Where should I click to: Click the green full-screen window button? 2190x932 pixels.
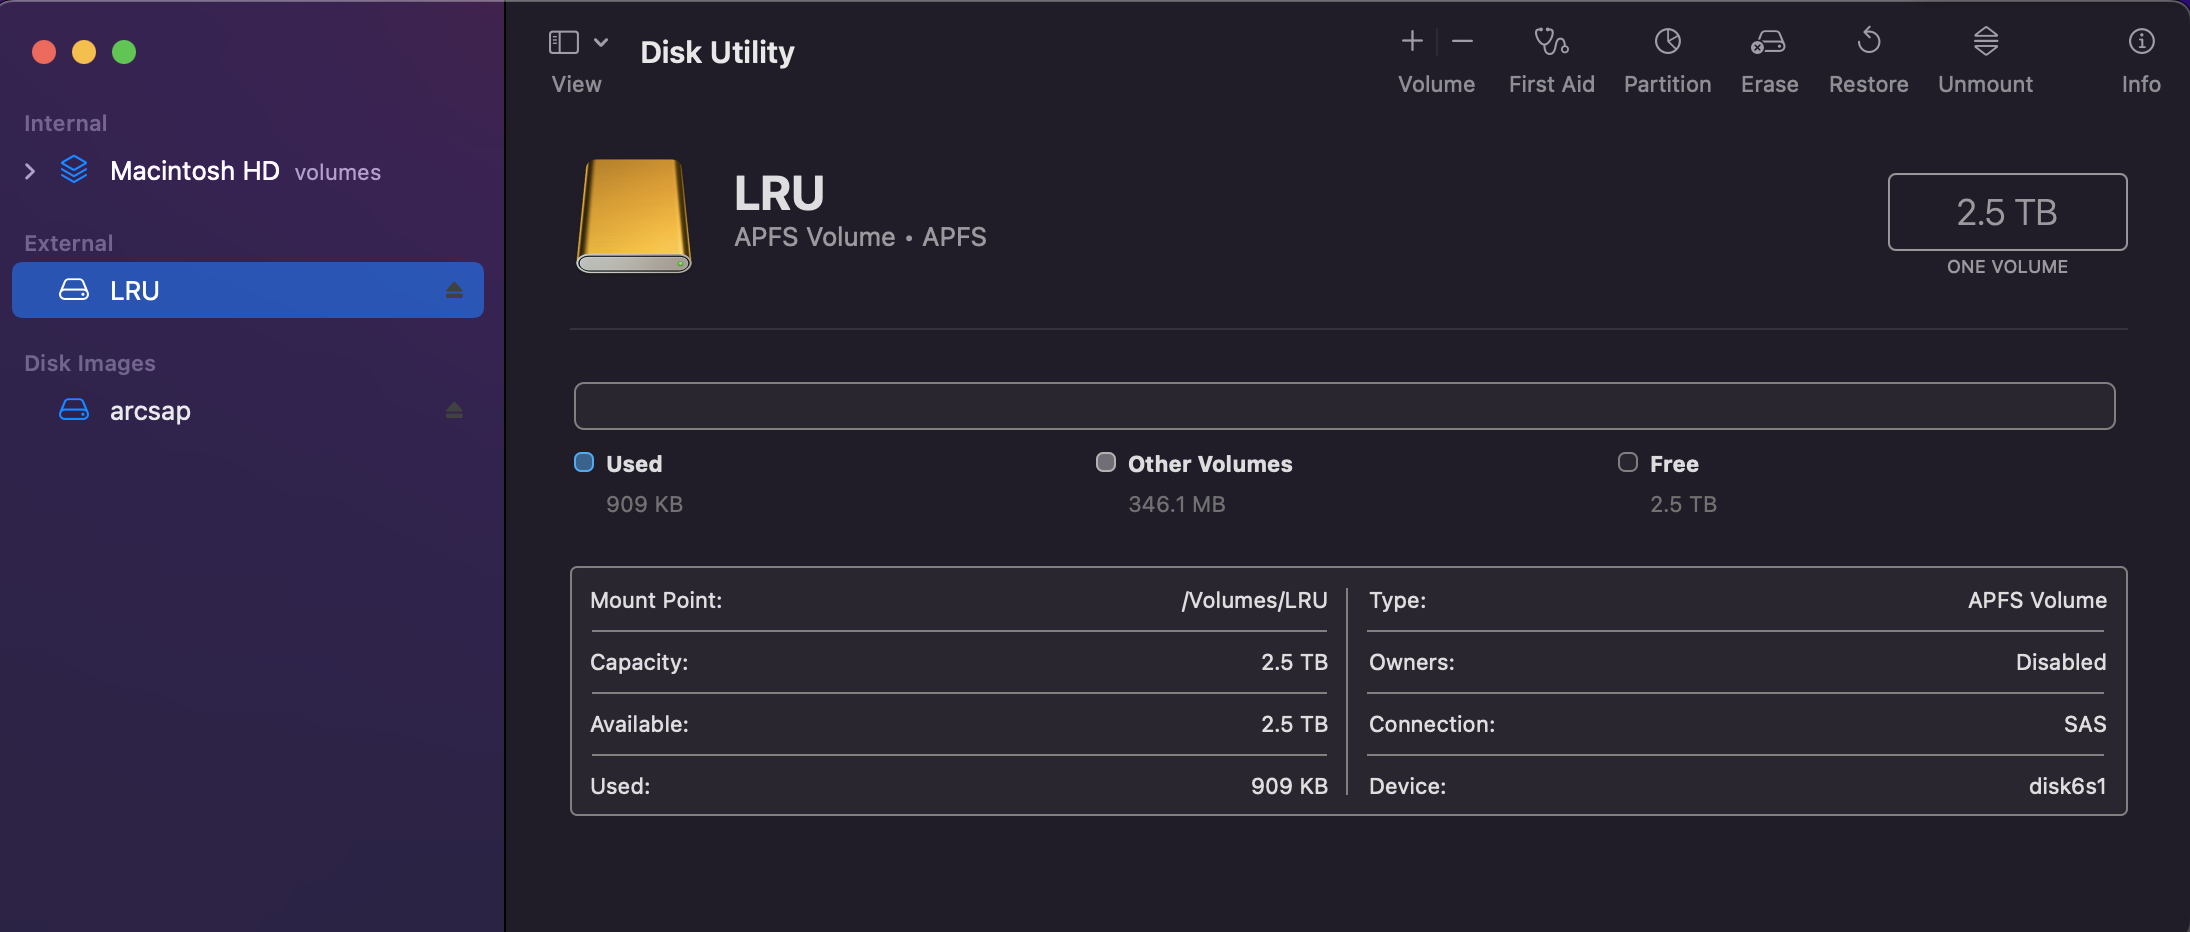point(124,52)
